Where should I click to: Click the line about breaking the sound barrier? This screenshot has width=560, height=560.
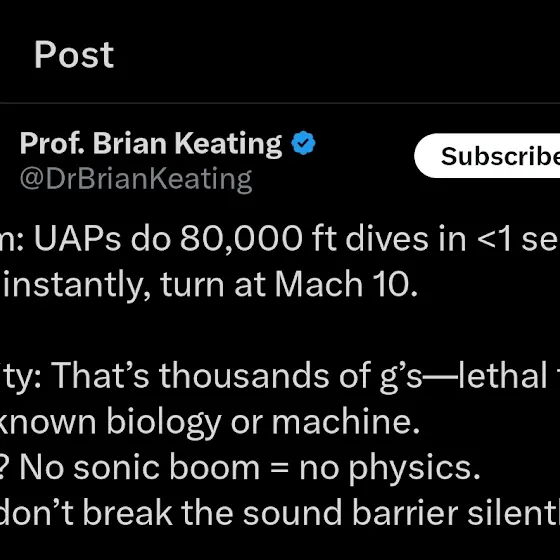tap(280, 514)
